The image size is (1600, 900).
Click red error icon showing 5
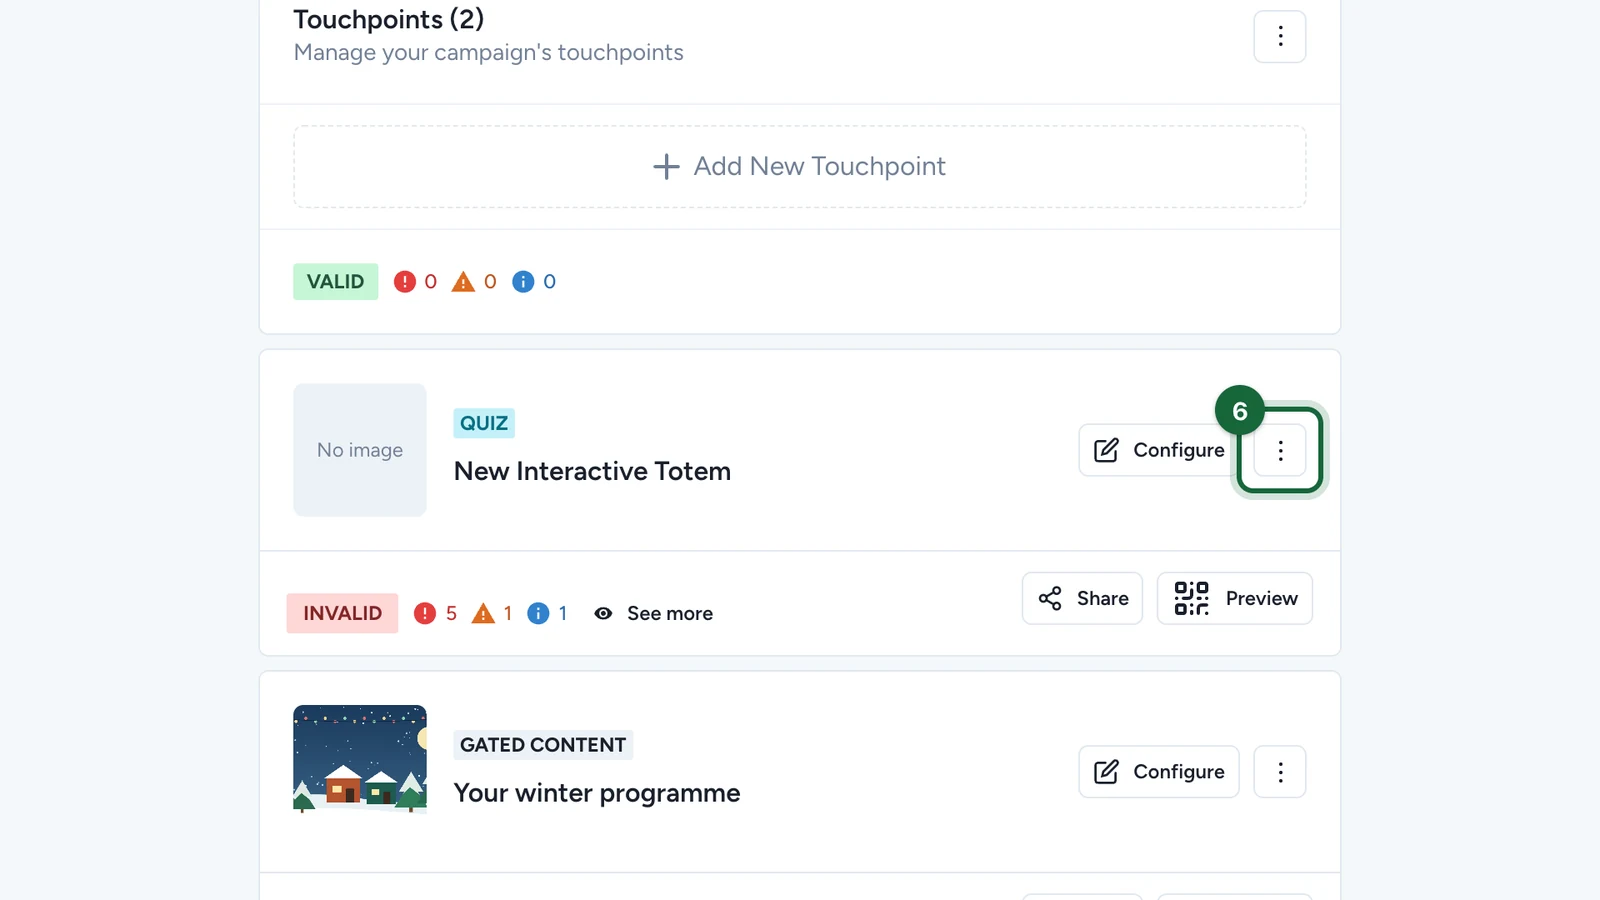tap(425, 613)
